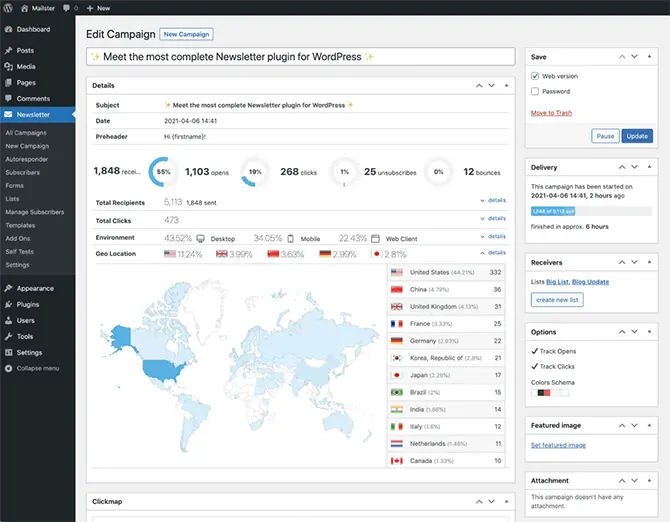Open the comments bubble icon in admin bar
The height and width of the screenshot is (522, 670).
[66, 8]
